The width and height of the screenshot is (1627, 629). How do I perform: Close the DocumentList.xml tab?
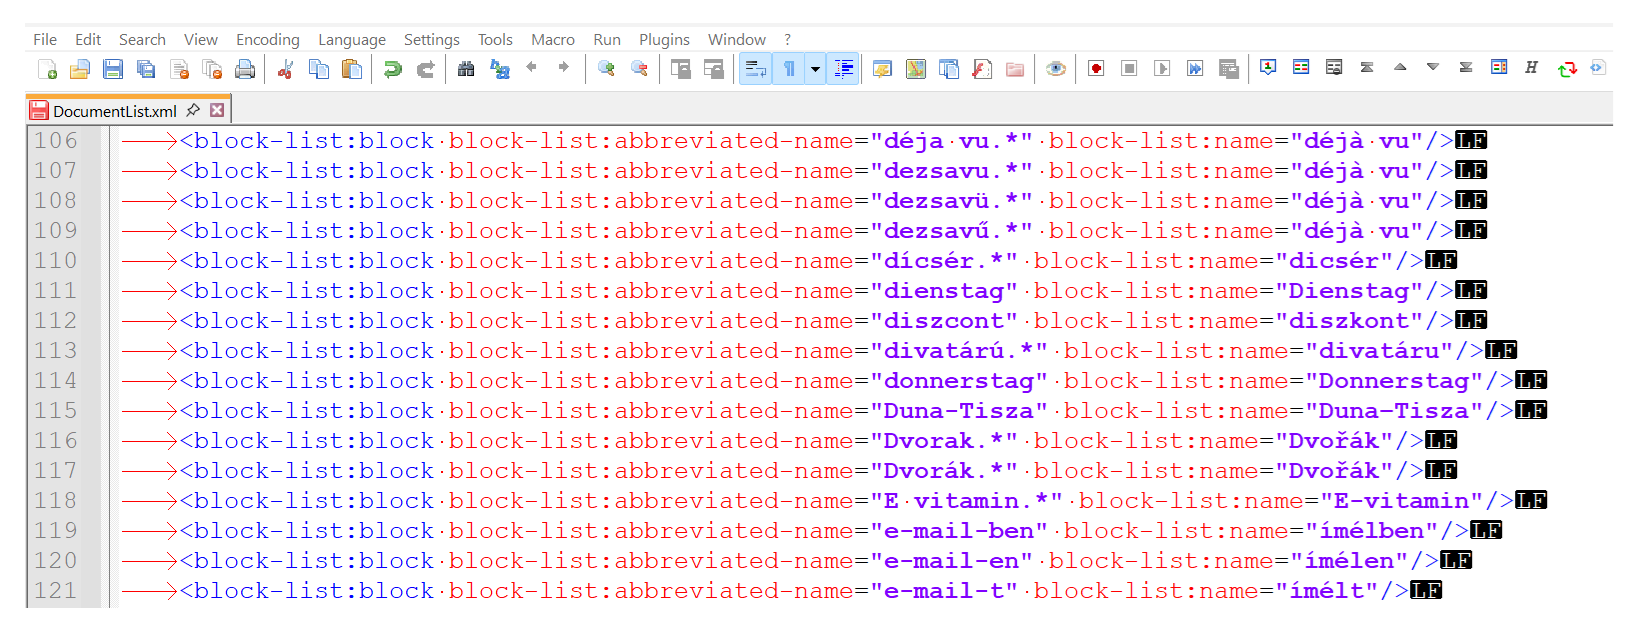coord(217,110)
